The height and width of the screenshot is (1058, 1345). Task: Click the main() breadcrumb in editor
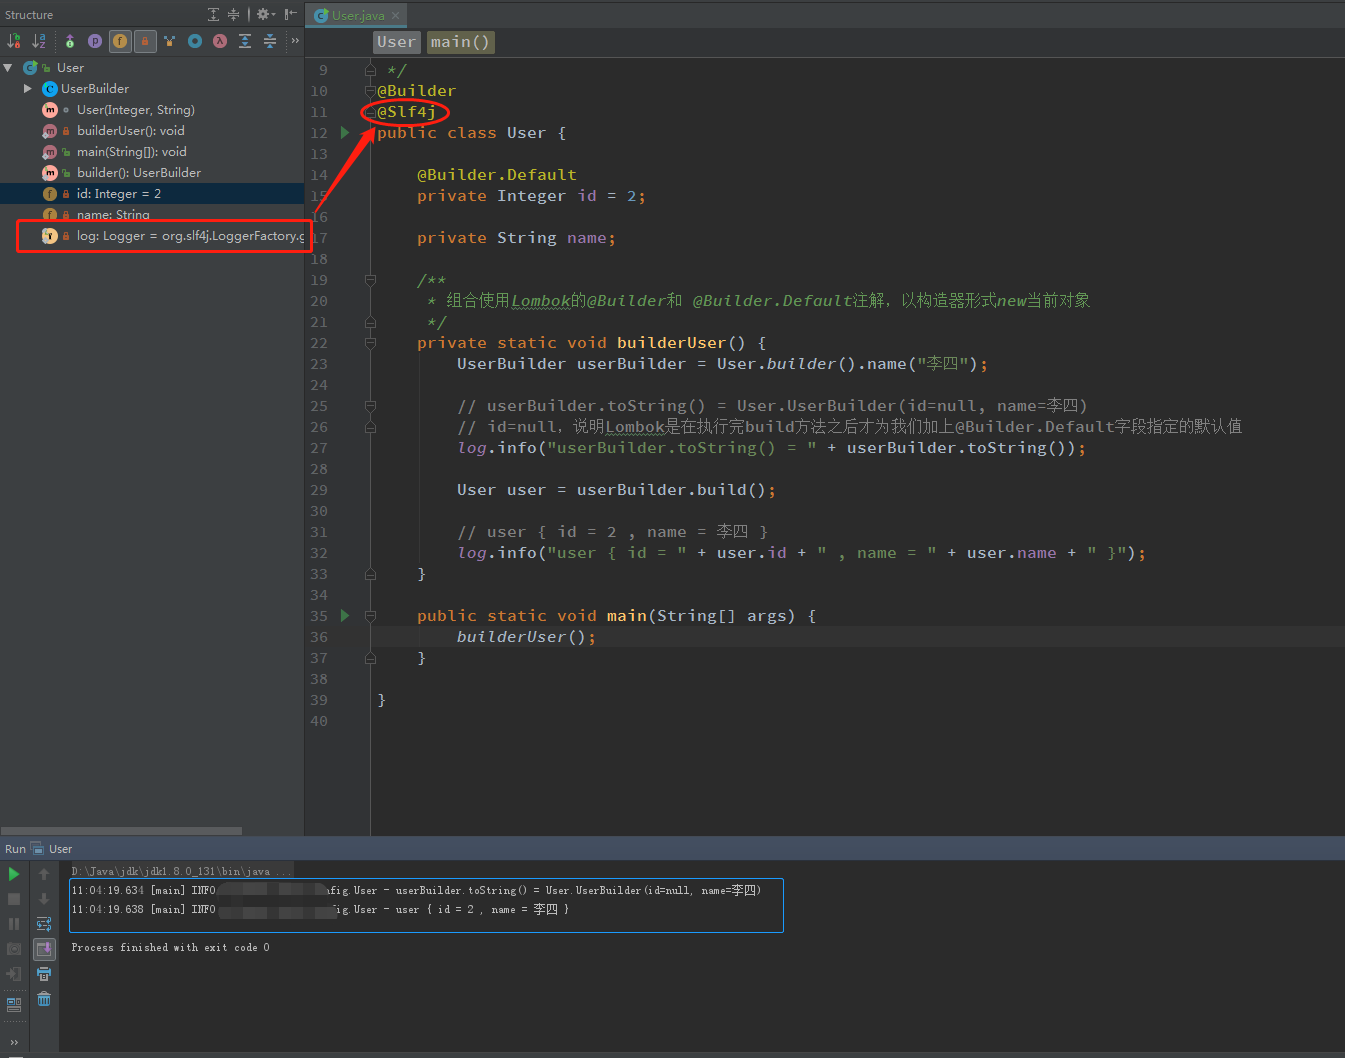click(460, 42)
